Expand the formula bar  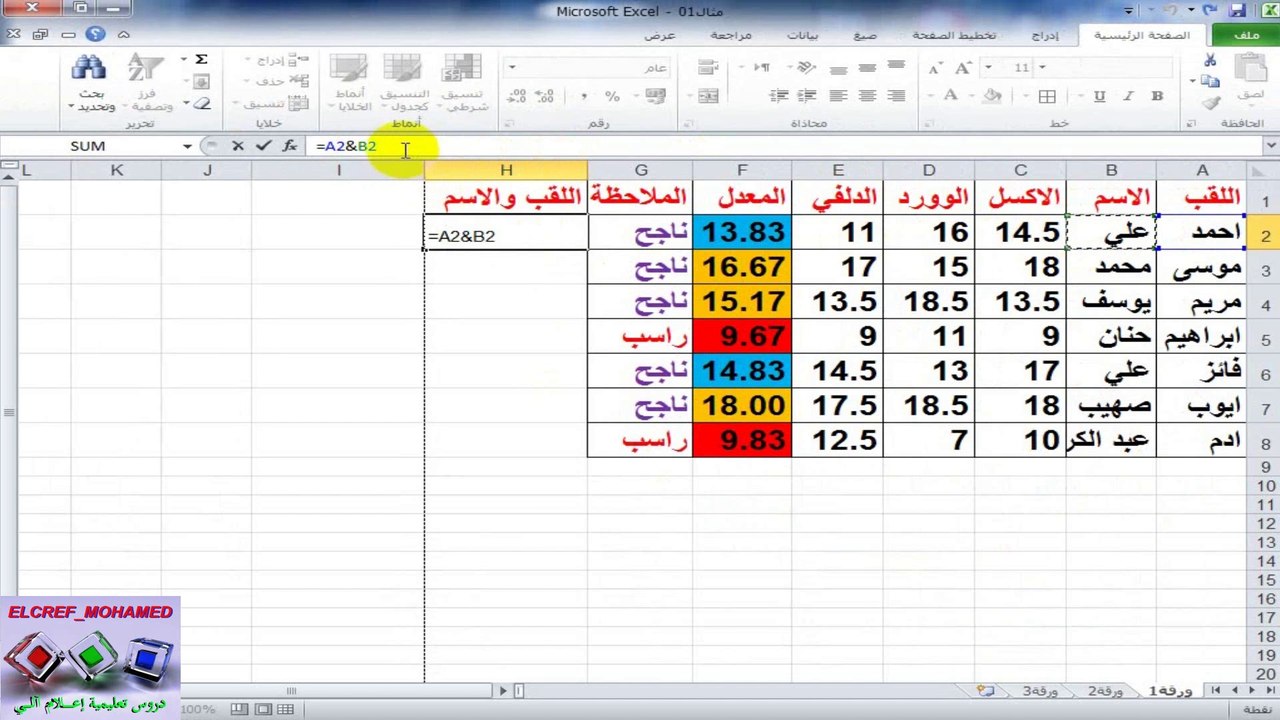pyautogui.click(x=1270, y=146)
